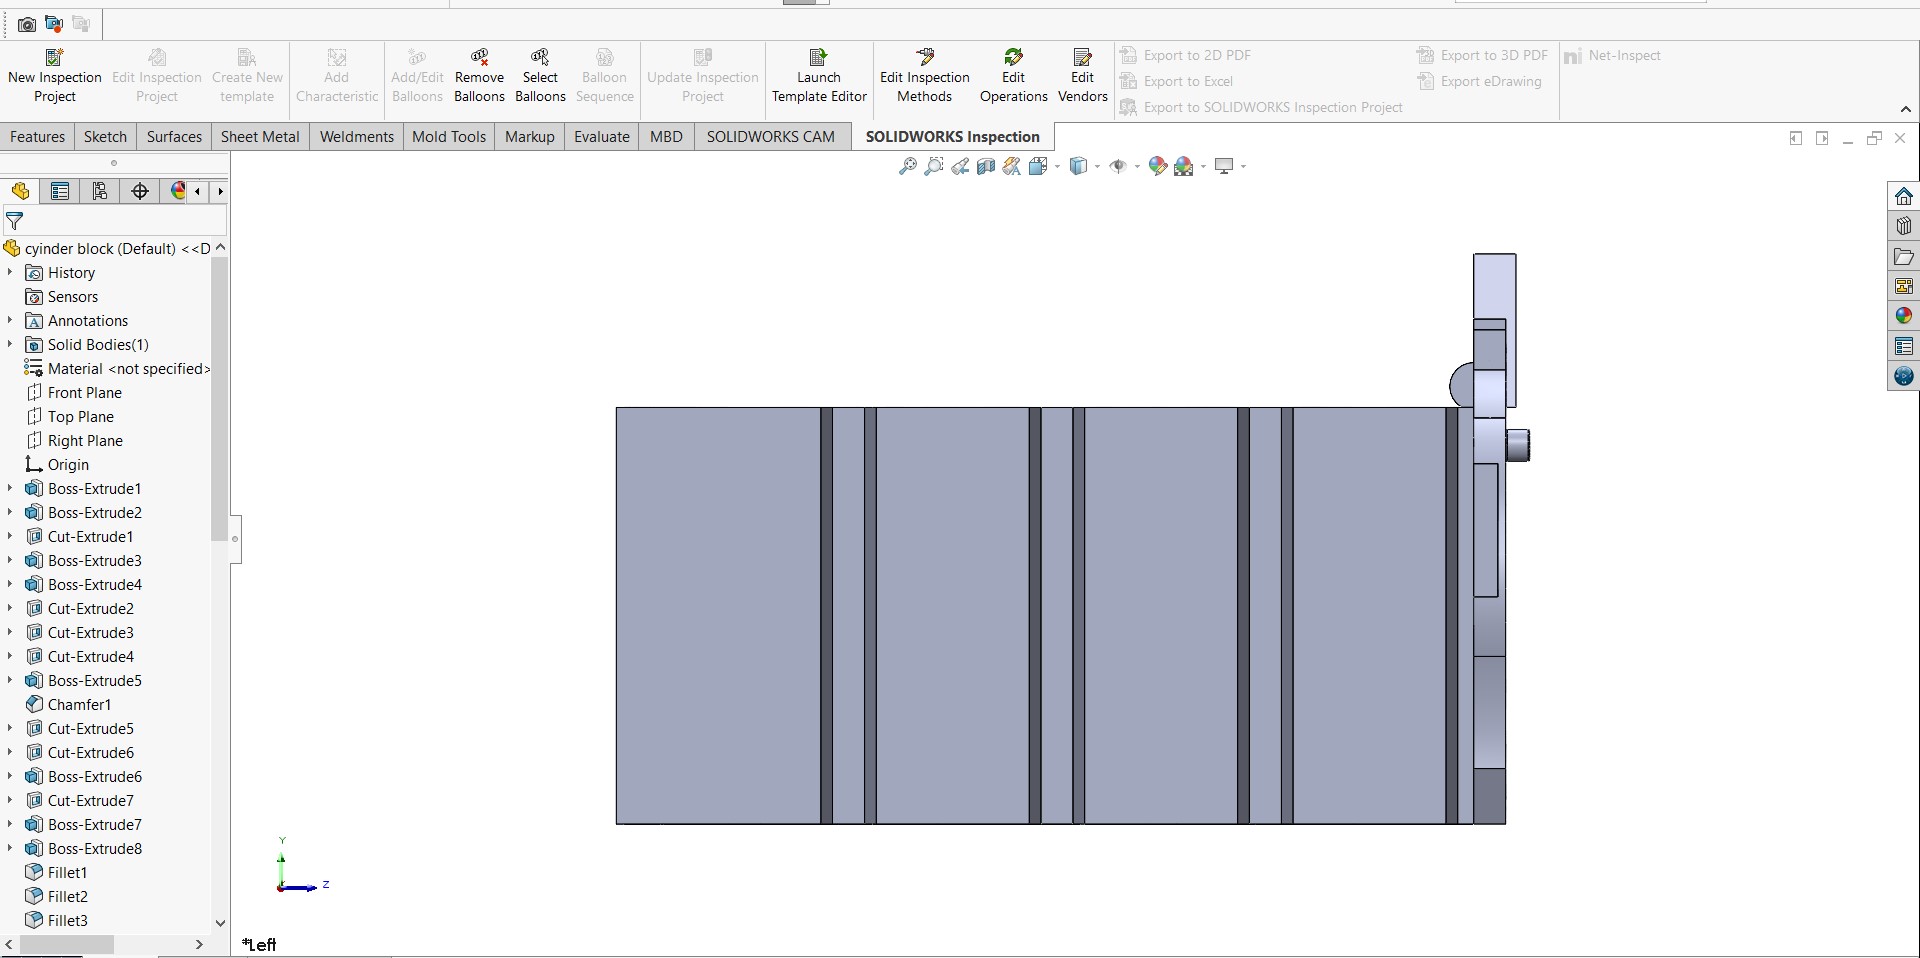Show next manager tabs arrow
The image size is (1920, 958).
point(220,191)
